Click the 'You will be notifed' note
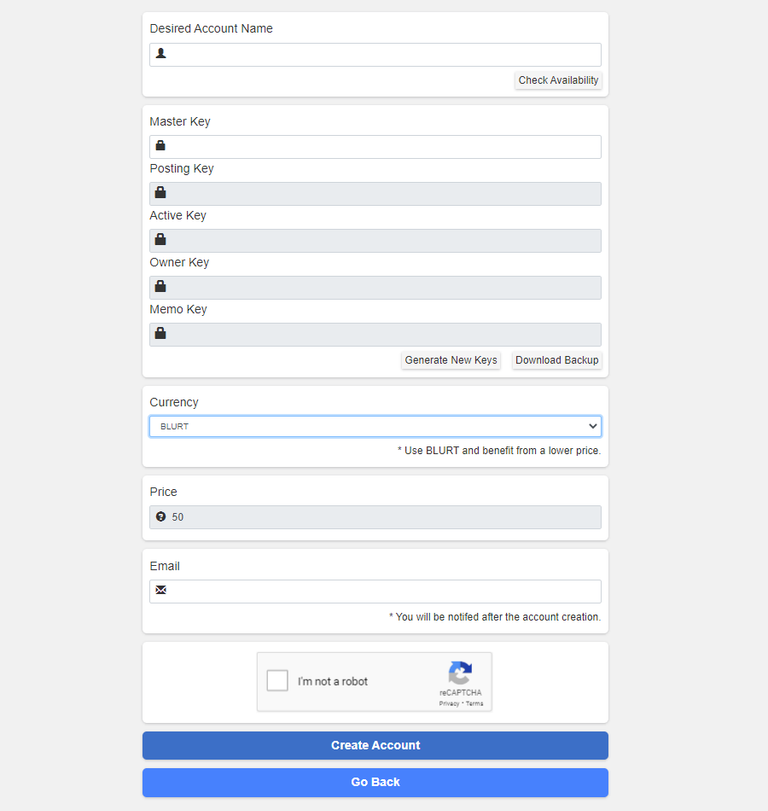768x811 pixels. click(495, 617)
